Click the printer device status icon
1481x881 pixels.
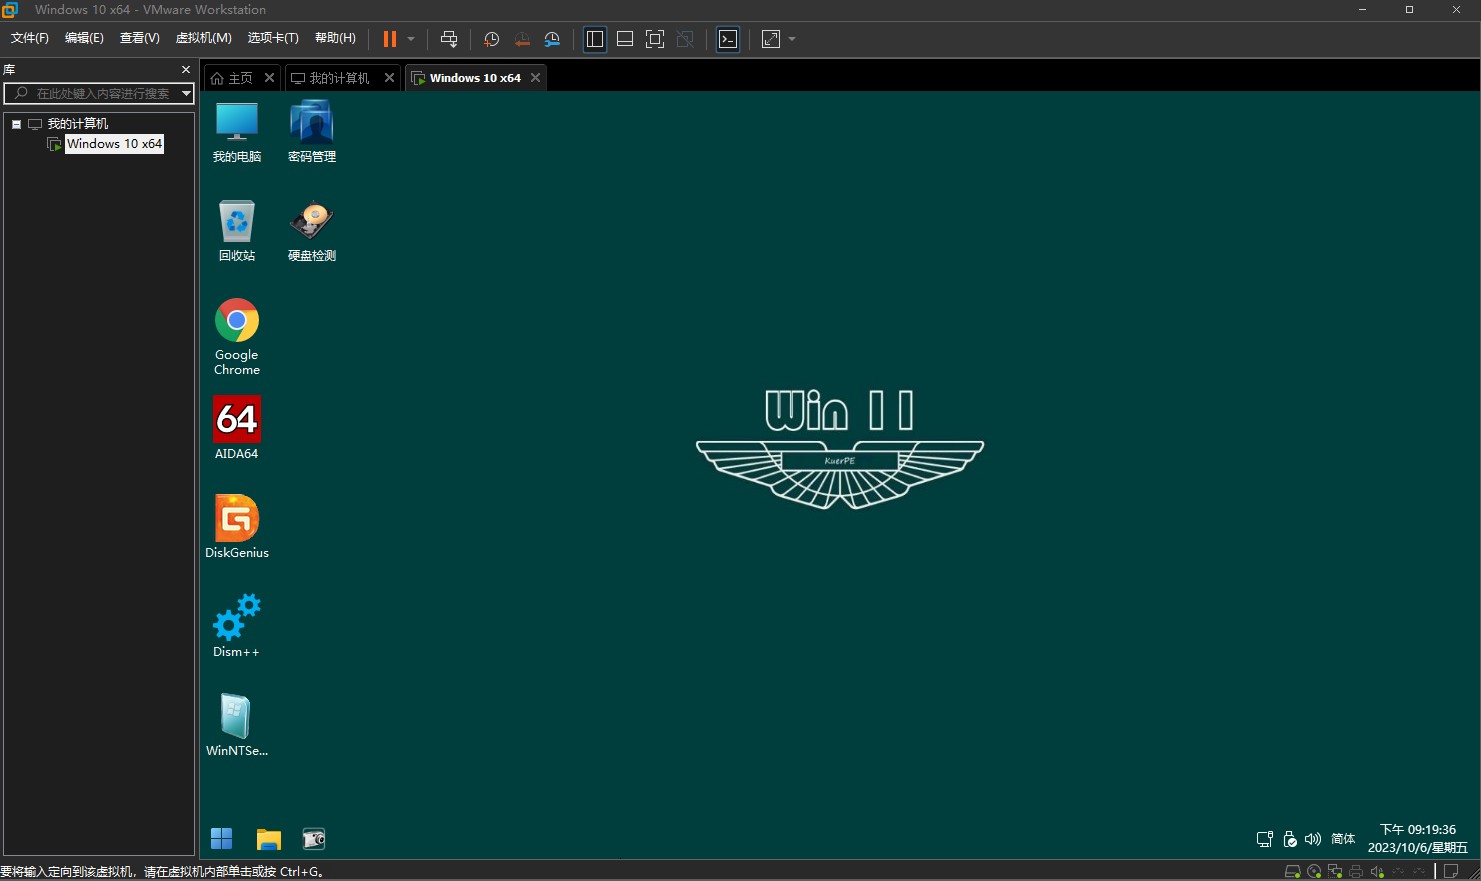(x=1356, y=872)
